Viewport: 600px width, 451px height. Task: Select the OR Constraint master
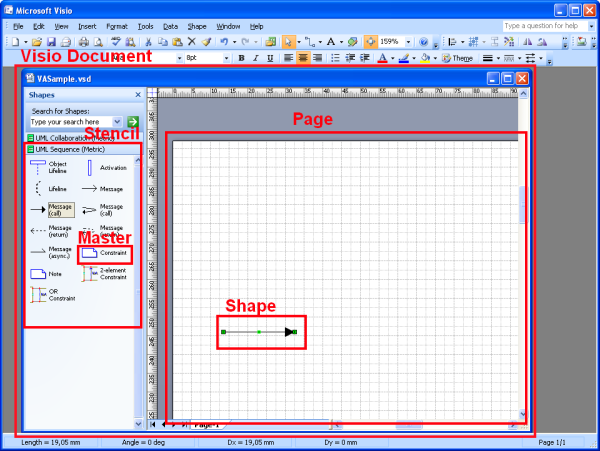53,295
